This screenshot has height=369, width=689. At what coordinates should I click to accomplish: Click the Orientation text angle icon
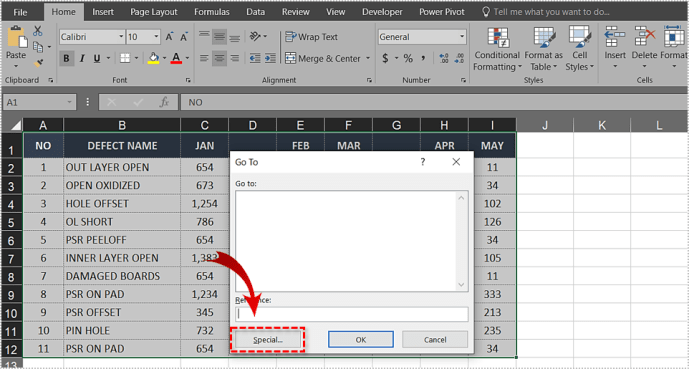click(x=256, y=36)
